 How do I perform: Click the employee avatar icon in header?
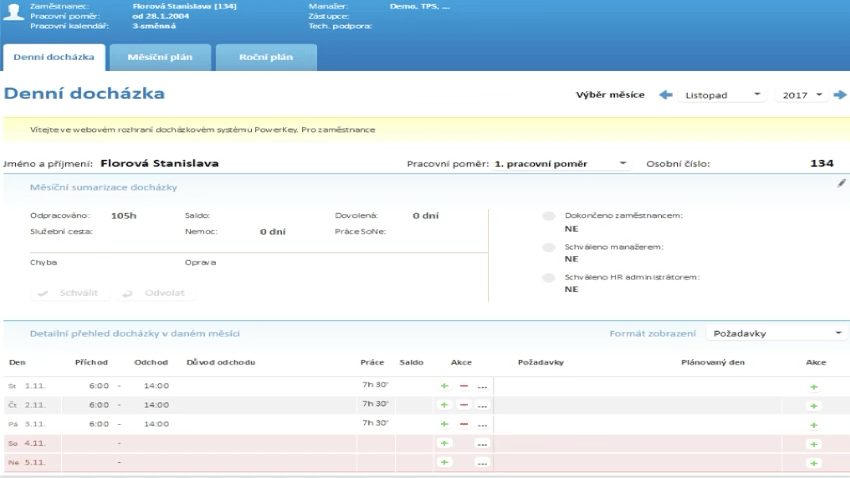13,12
